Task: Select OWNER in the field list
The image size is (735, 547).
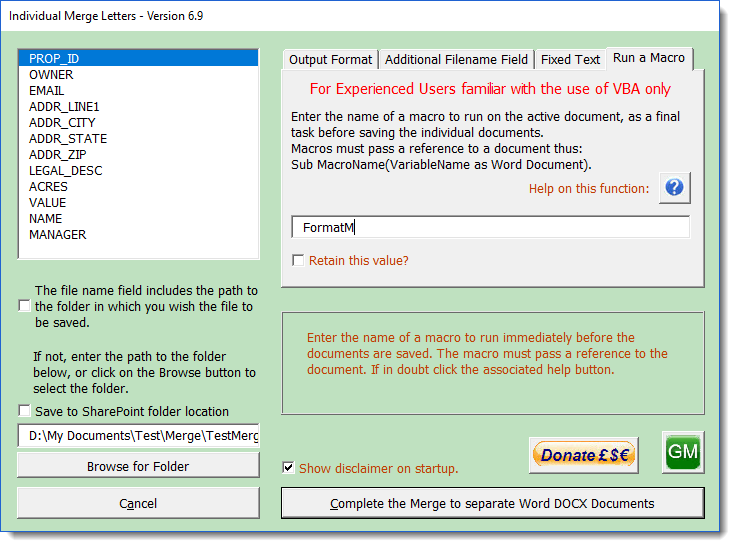Action: [x=138, y=75]
